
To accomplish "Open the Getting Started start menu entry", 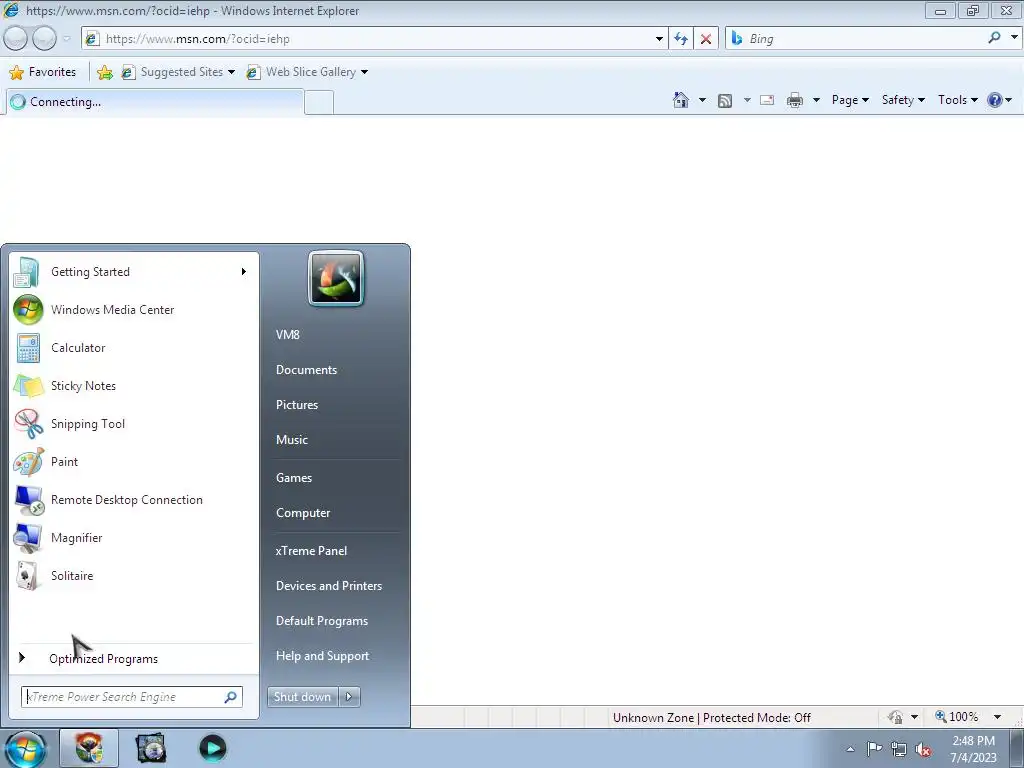I will 134,272.
